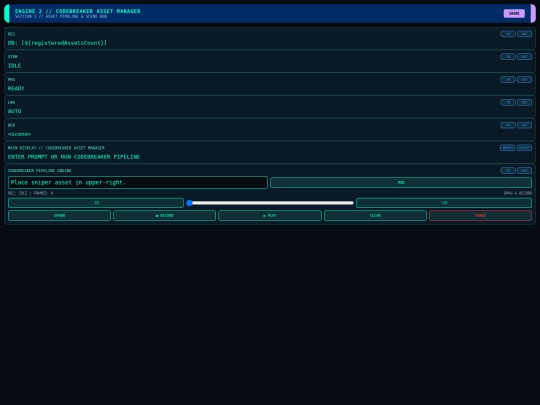Image resolution: width=540 pixels, height=405 pixels.
Task: Click IN button in the <scene> row
Action: point(508,125)
